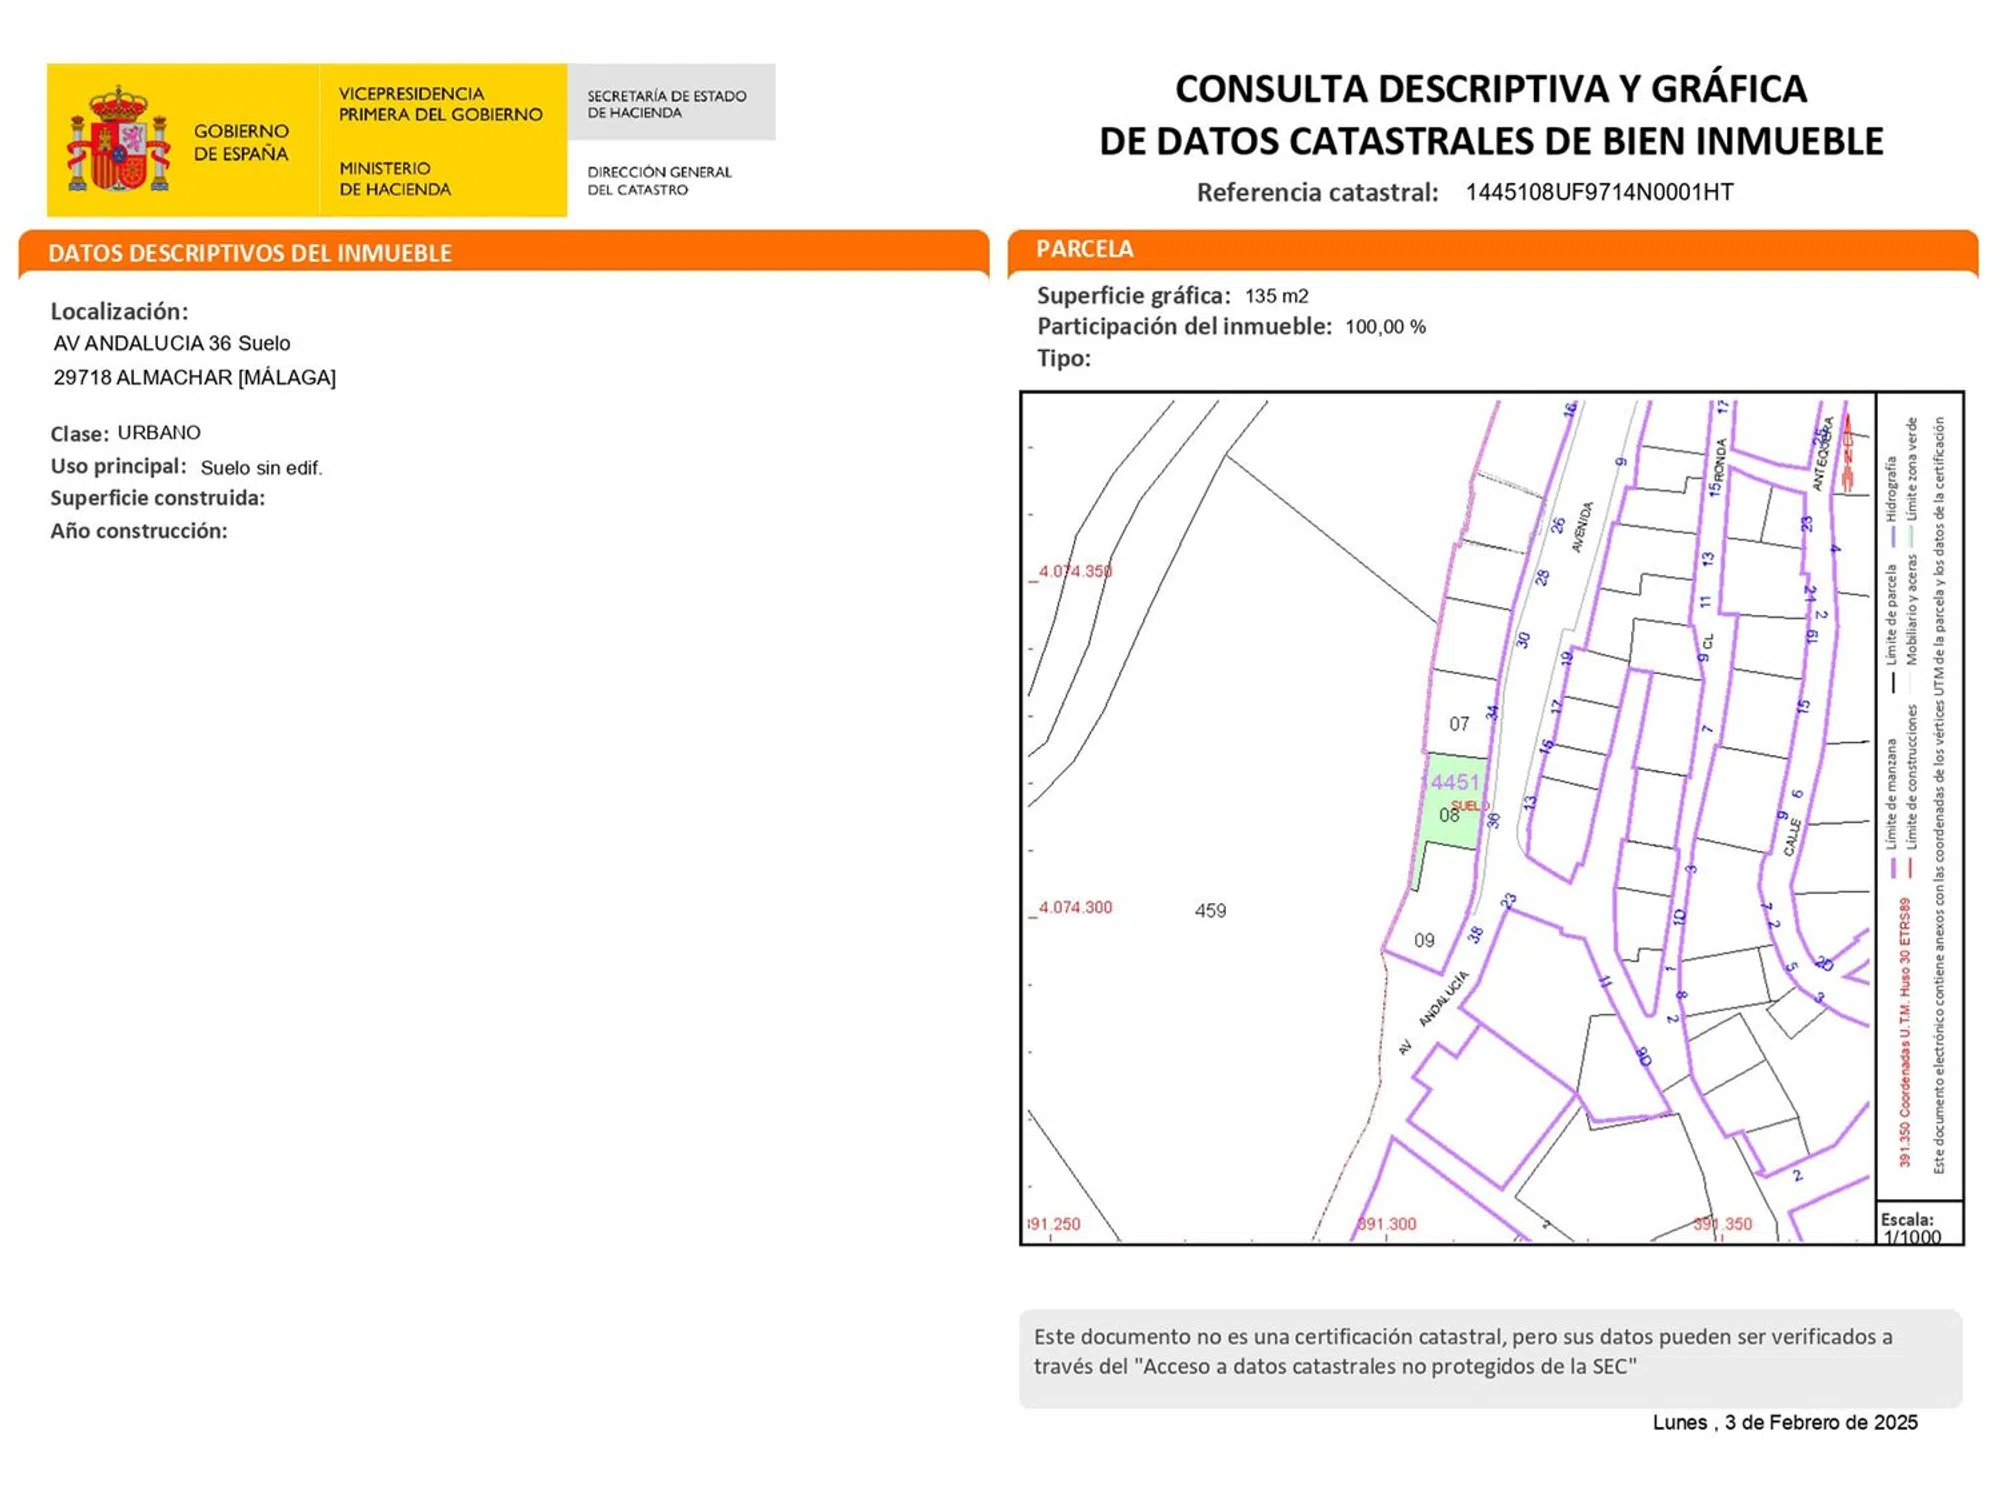Click the purple 'Límite de manzana' legend line

(x=1893, y=868)
